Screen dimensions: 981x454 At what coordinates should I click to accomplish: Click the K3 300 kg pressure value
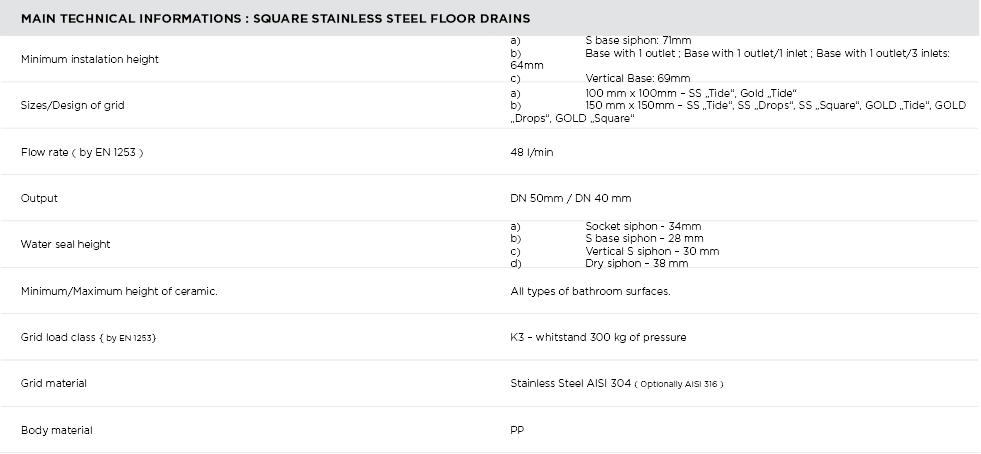(598, 337)
